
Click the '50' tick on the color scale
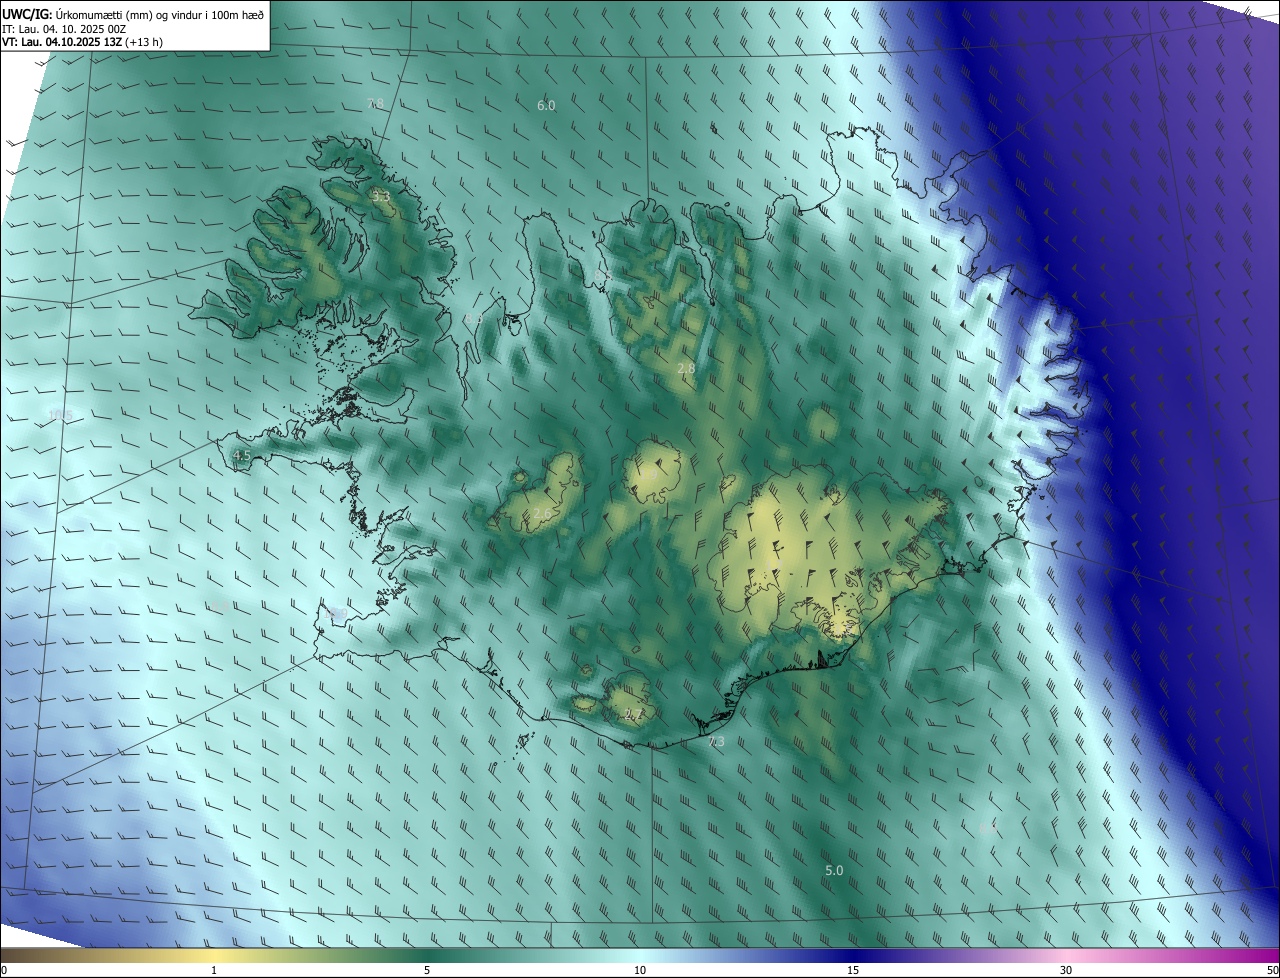(x=1272, y=970)
